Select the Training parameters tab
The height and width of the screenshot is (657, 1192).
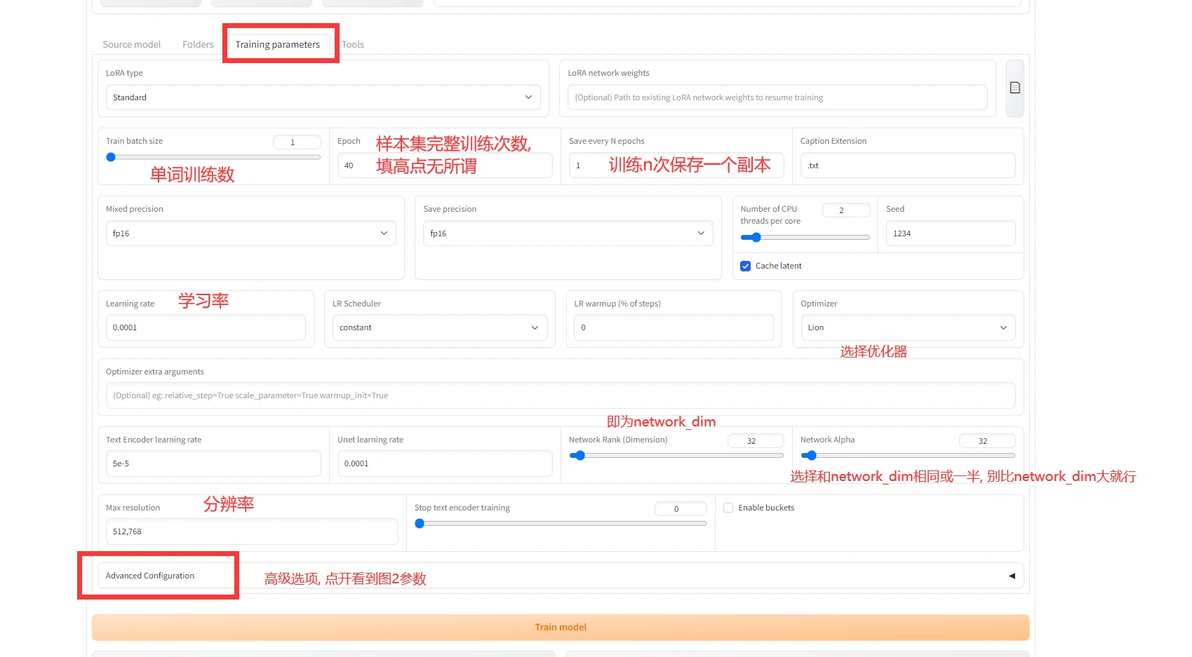[x=277, y=44]
